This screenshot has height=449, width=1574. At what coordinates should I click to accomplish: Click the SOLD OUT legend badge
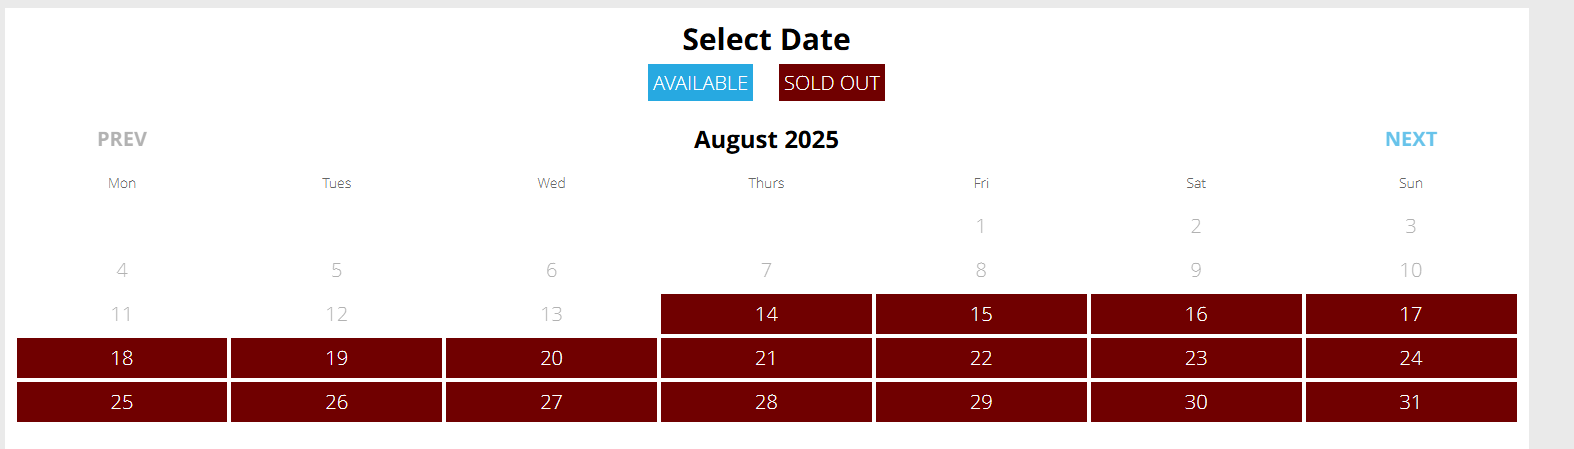point(831,83)
